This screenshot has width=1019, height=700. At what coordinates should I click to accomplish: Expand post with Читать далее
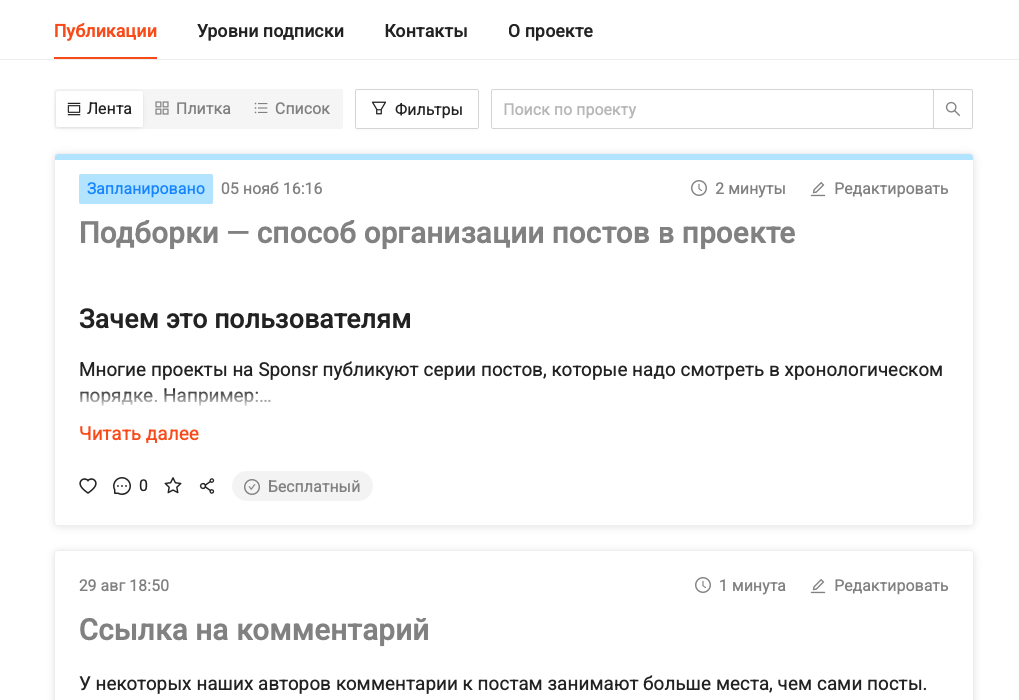point(139,433)
